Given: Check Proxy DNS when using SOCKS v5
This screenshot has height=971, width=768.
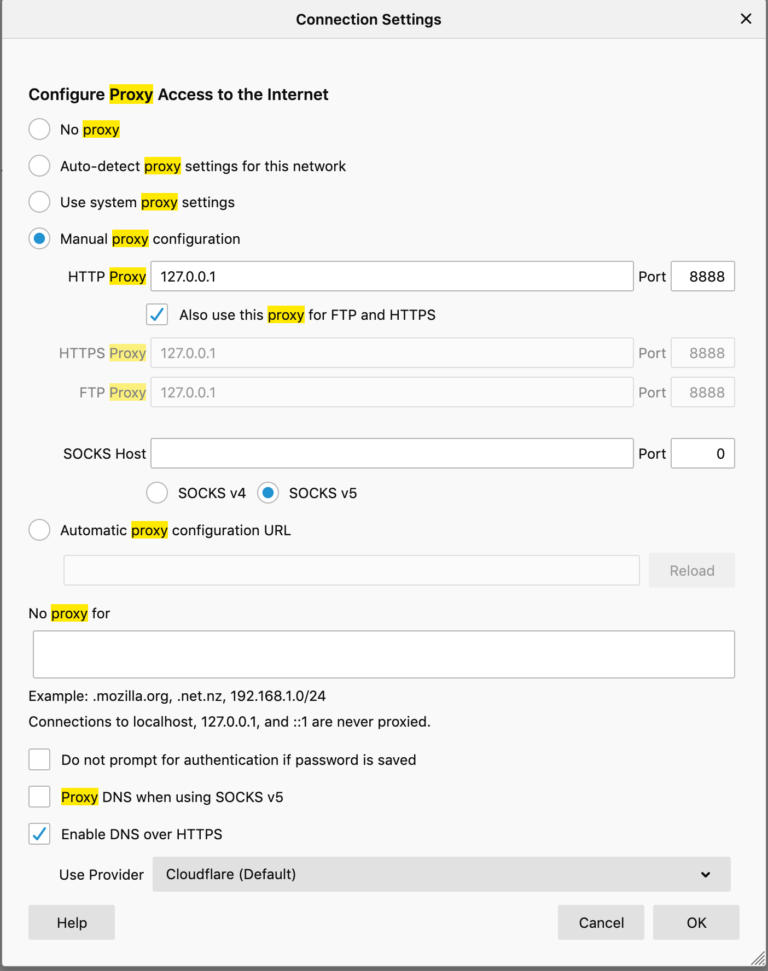Looking at the screenshot, I should point(39,796).
